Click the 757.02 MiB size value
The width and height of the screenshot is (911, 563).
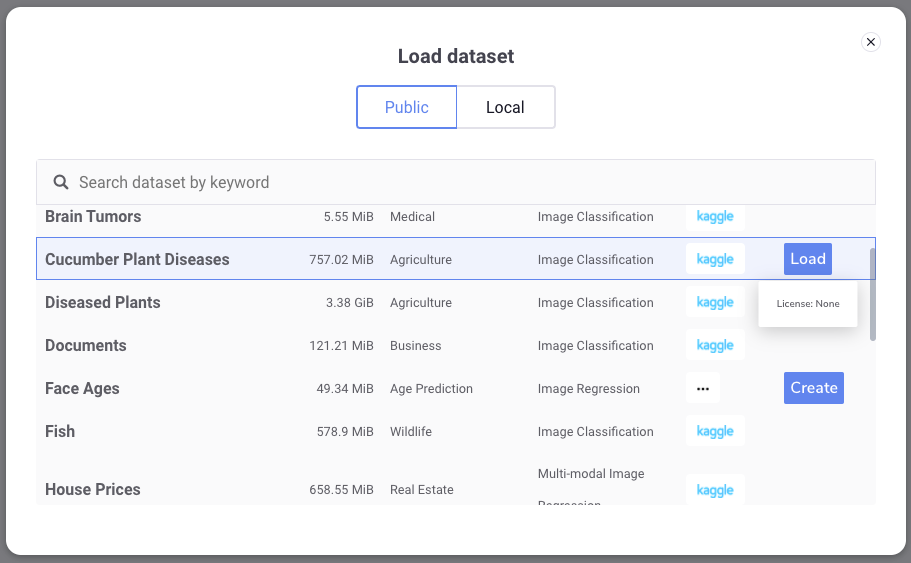(x=341, y=259)
